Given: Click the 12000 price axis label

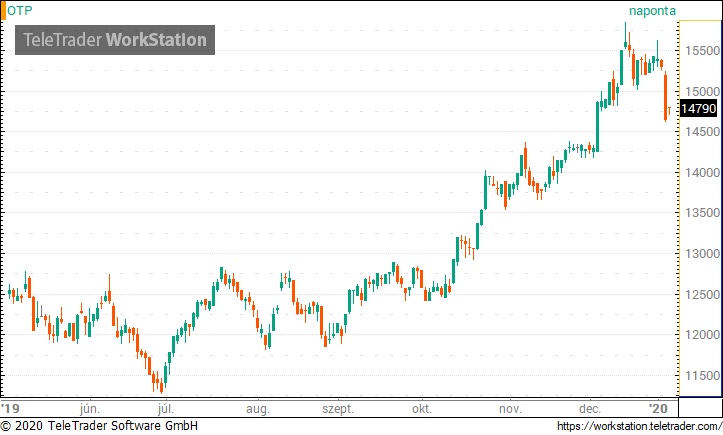Looking at the screenshot, I should point(702,335).
